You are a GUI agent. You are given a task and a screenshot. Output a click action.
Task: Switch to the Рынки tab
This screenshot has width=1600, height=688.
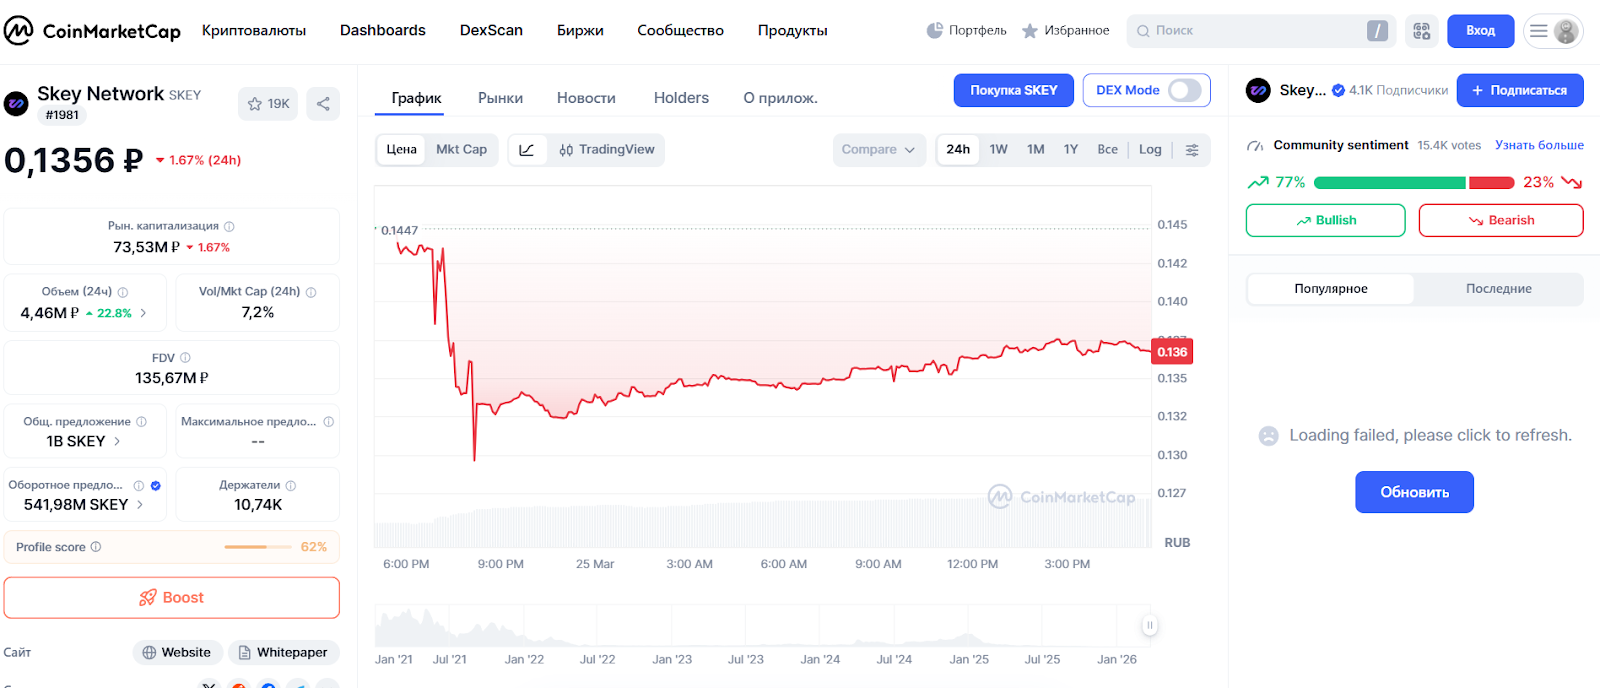[x=500, y=98]
